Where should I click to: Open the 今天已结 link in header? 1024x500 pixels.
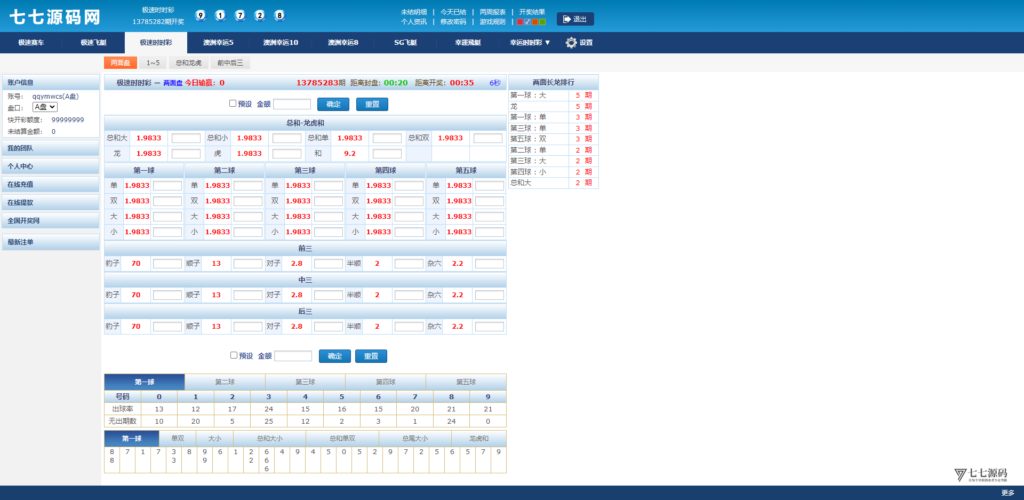pos(453,12)
